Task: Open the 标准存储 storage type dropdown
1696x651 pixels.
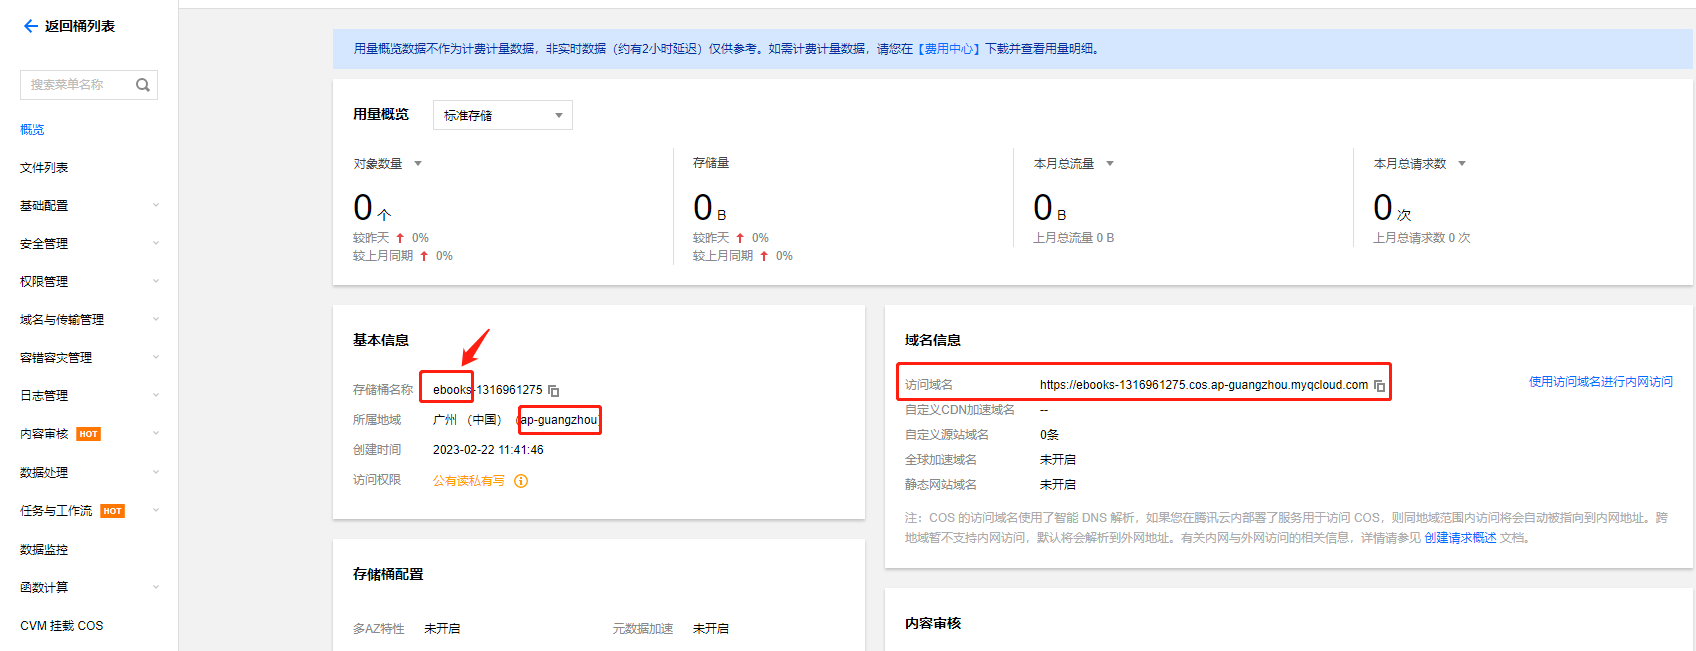Action: (502, 115)
